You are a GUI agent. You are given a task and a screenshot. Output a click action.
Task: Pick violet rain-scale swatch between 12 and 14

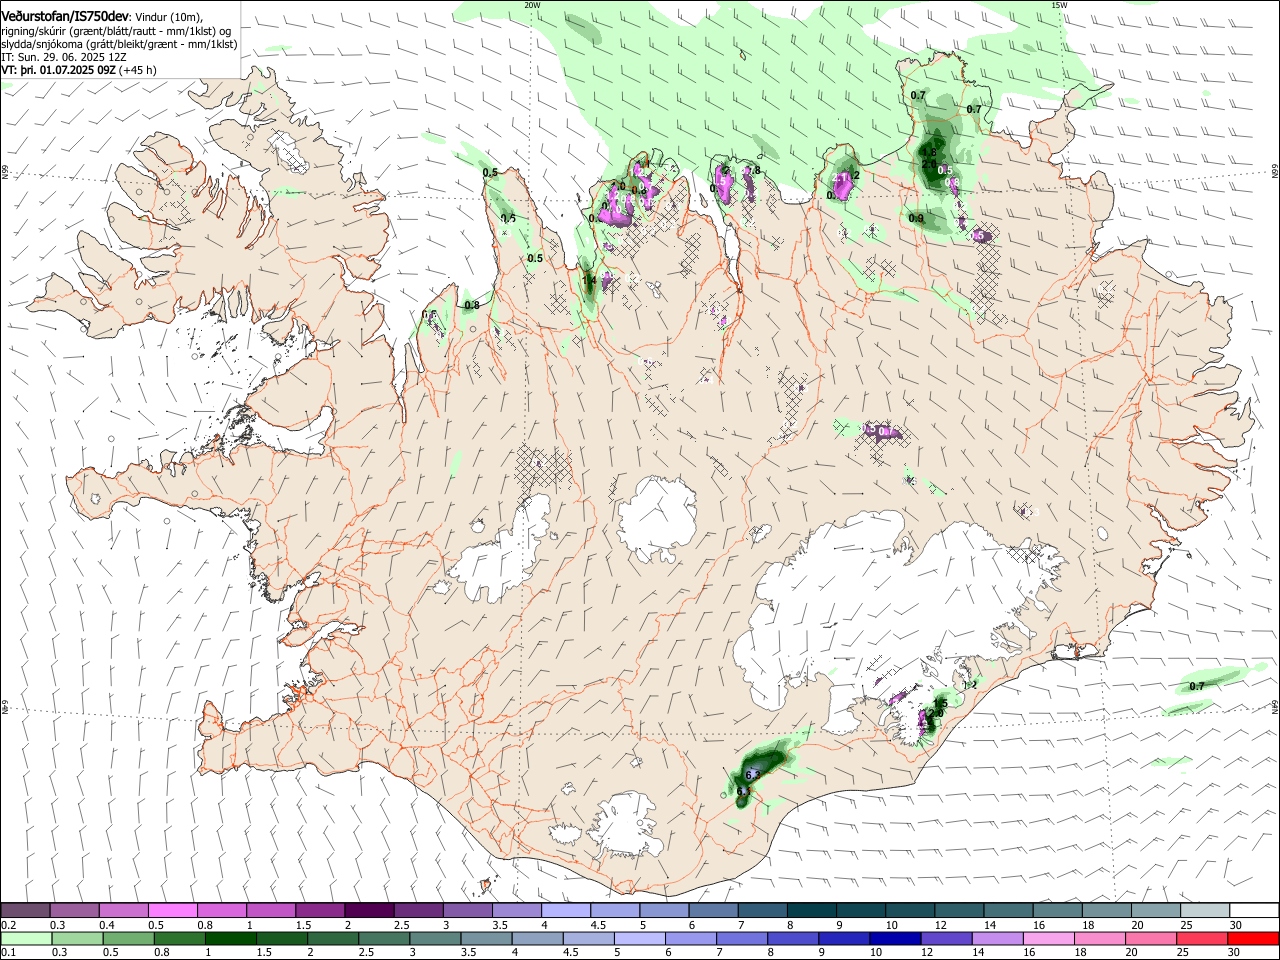point(946,939)
